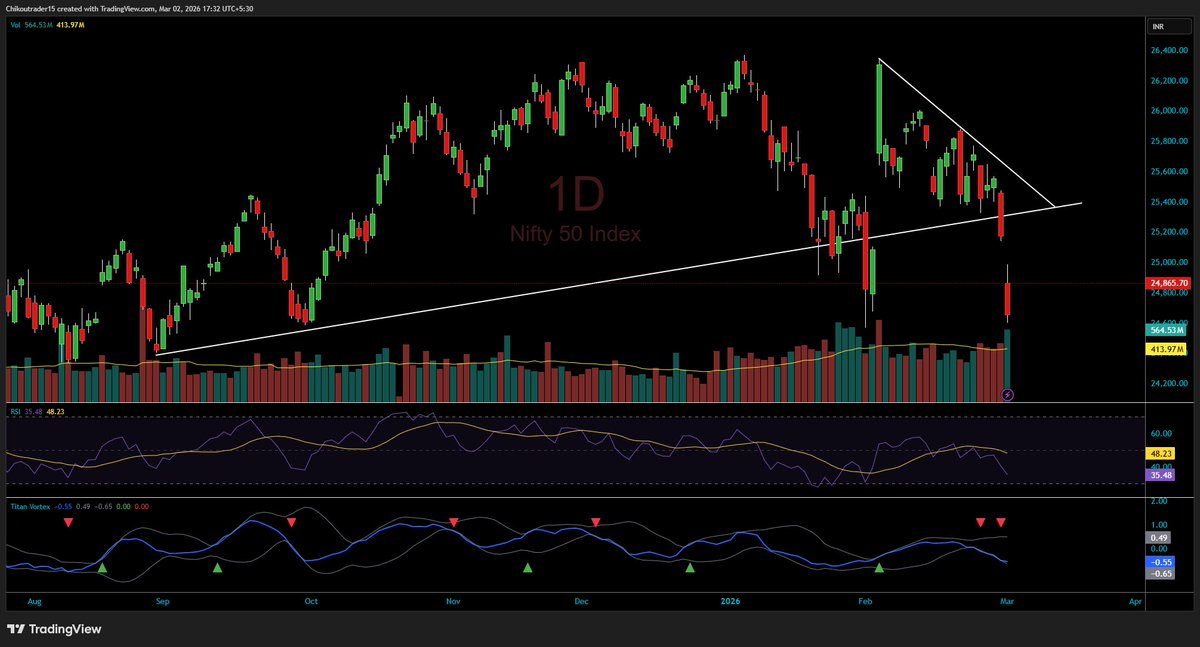Click the green up-triangle signal in early February

[x=880, y=568]
